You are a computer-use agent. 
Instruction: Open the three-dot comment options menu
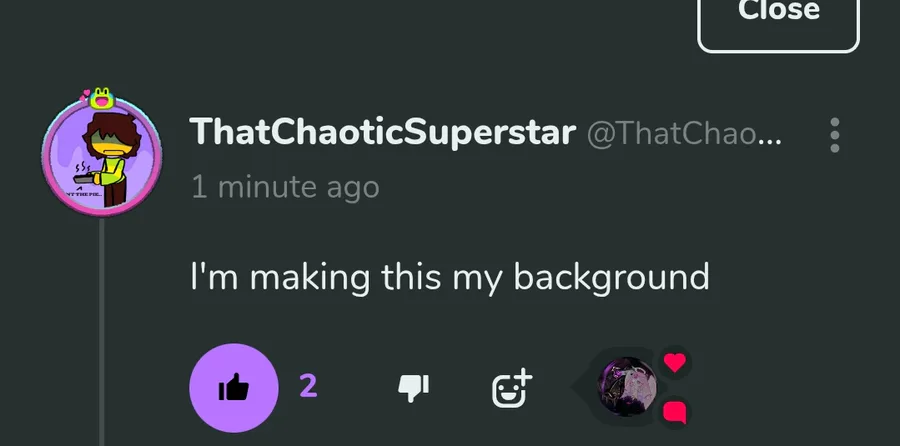point(835,135)
